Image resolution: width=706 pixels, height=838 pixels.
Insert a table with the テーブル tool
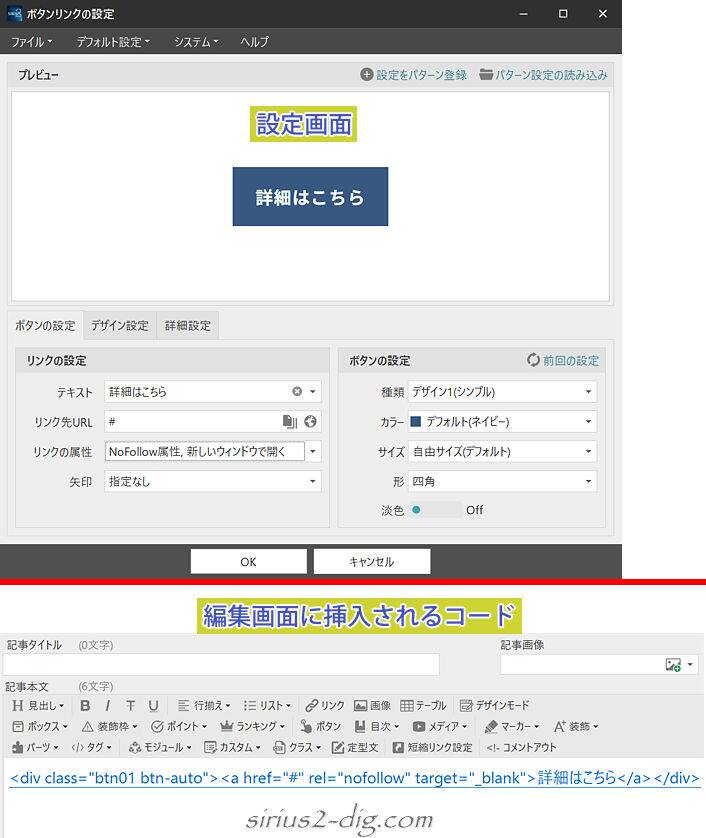click(423, 706)
